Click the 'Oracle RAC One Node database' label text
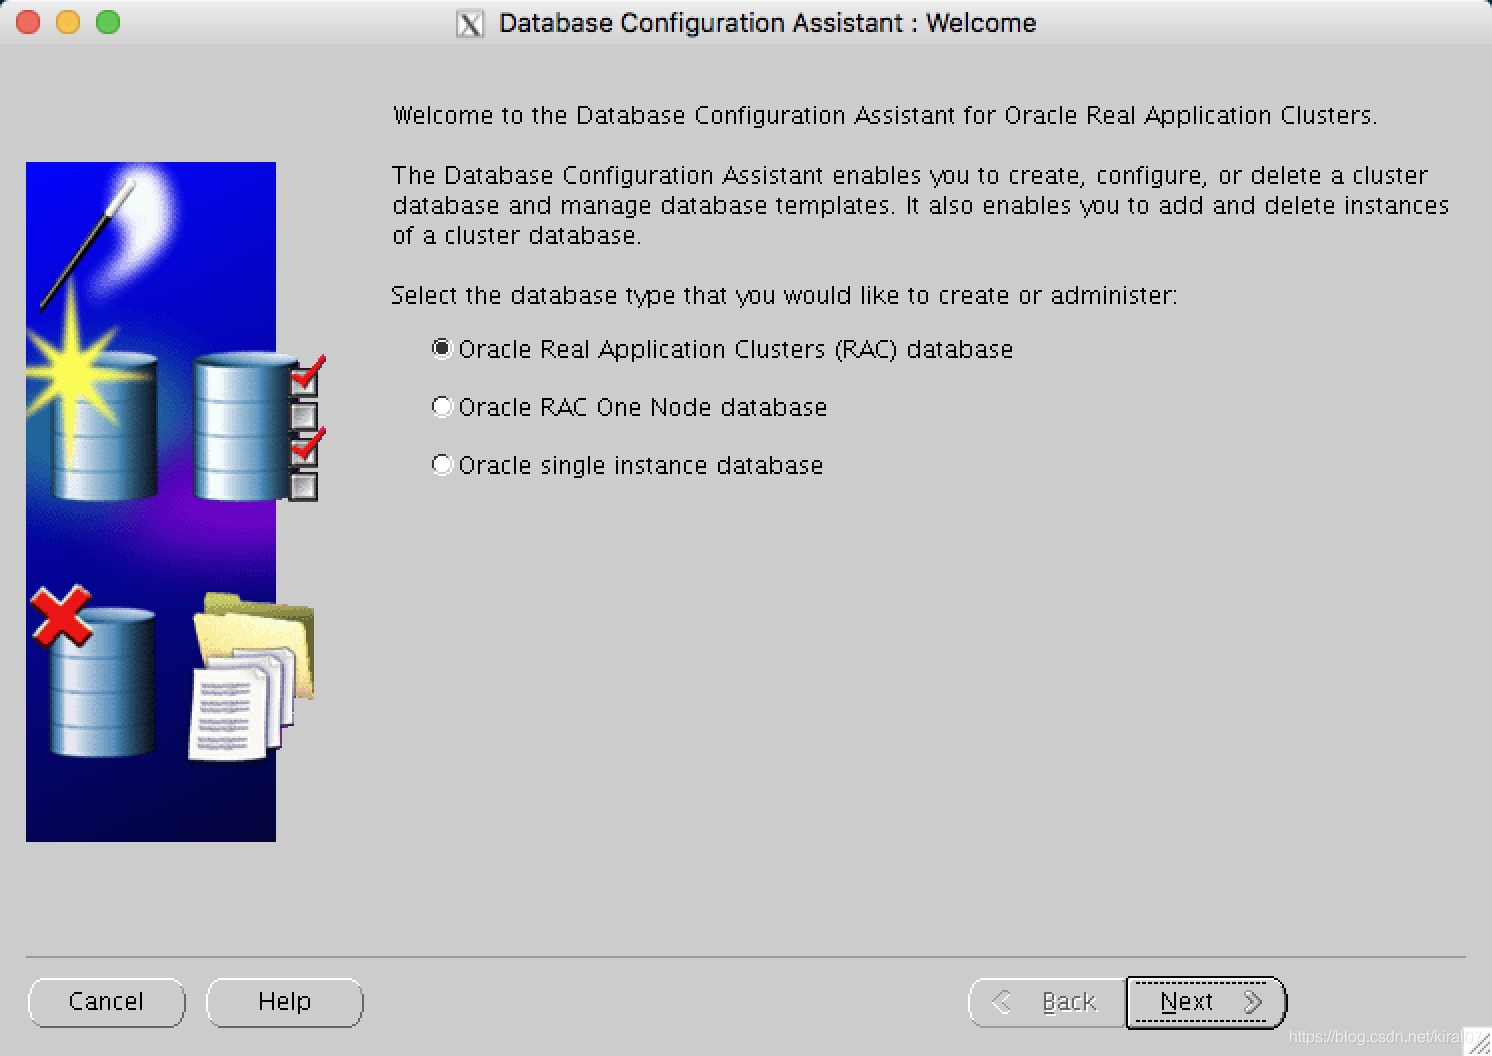The height and width of the screenshot is (1056, 1492). pyautogui.click(x=643, y=407)
